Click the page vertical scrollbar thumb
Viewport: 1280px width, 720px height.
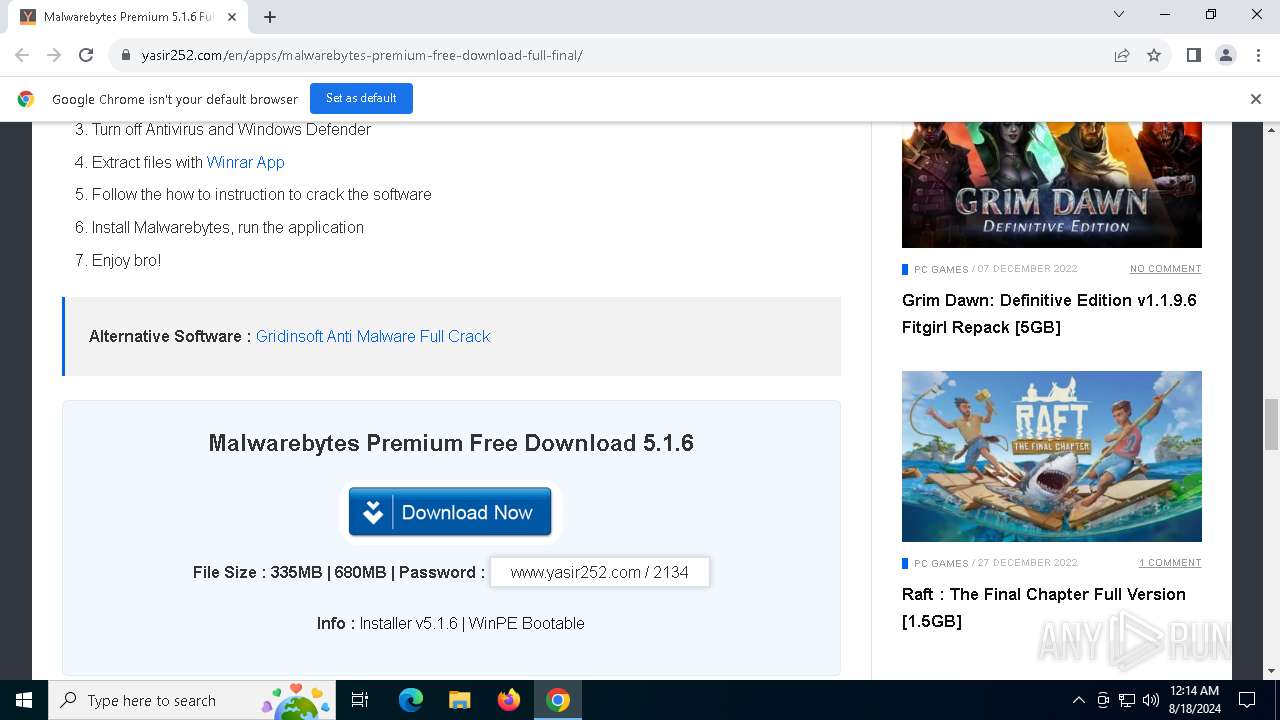click(x=1272, y=424)
